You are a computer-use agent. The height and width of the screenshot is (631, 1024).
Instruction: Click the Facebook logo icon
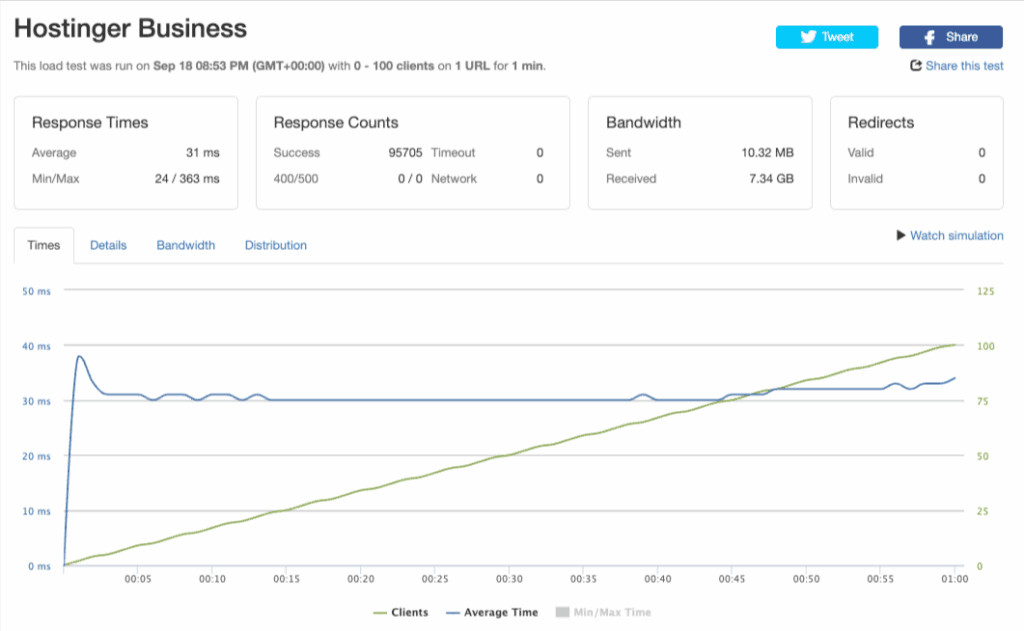pyautogui.click(x=930, y=37)
